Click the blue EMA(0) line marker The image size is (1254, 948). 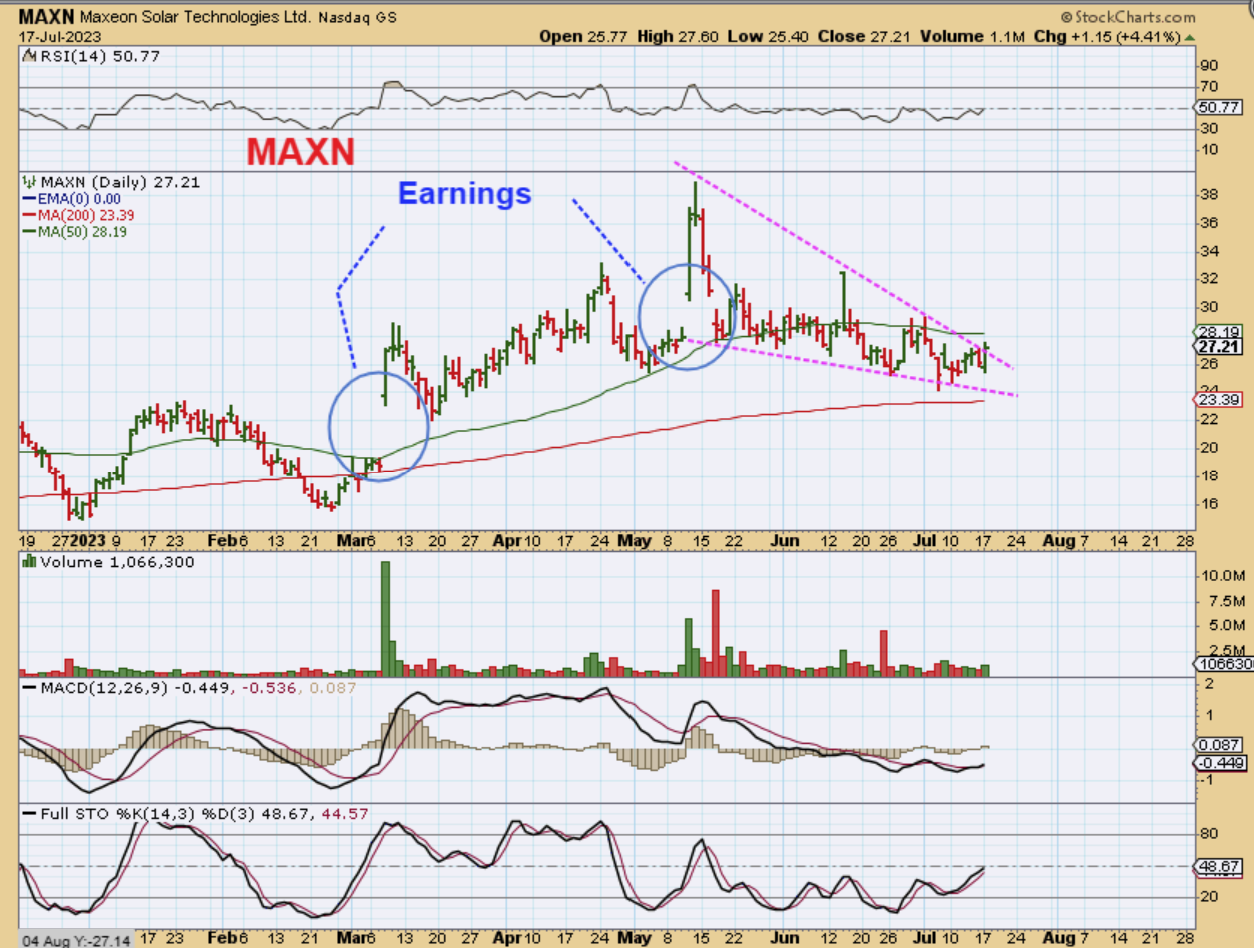click(28, 200)
